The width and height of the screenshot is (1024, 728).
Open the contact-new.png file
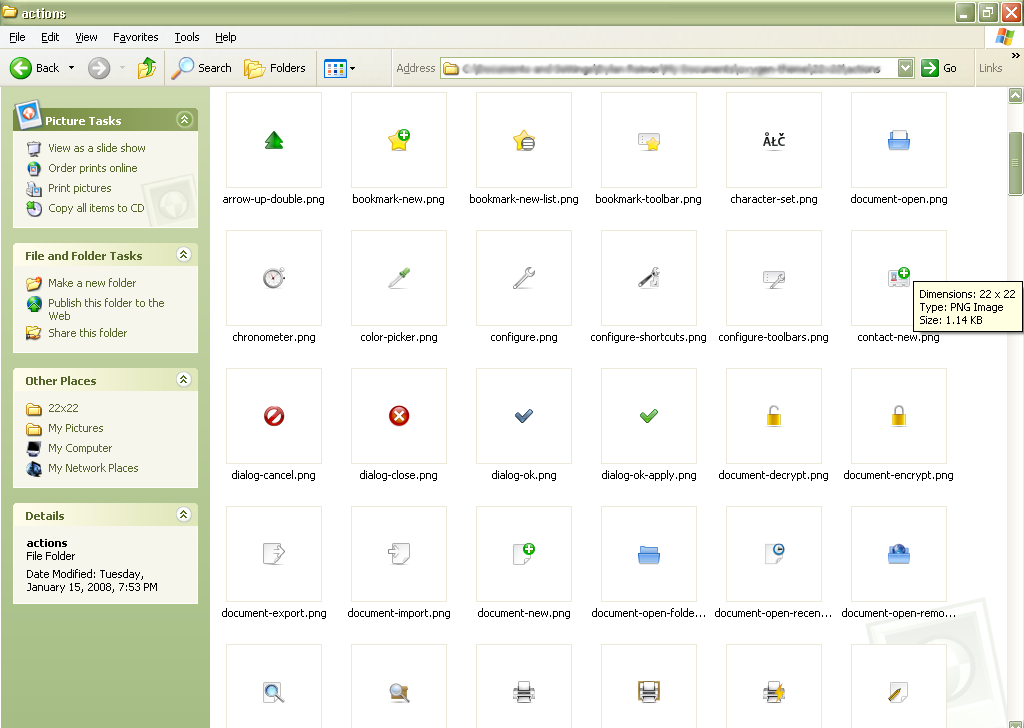[898, 277]
